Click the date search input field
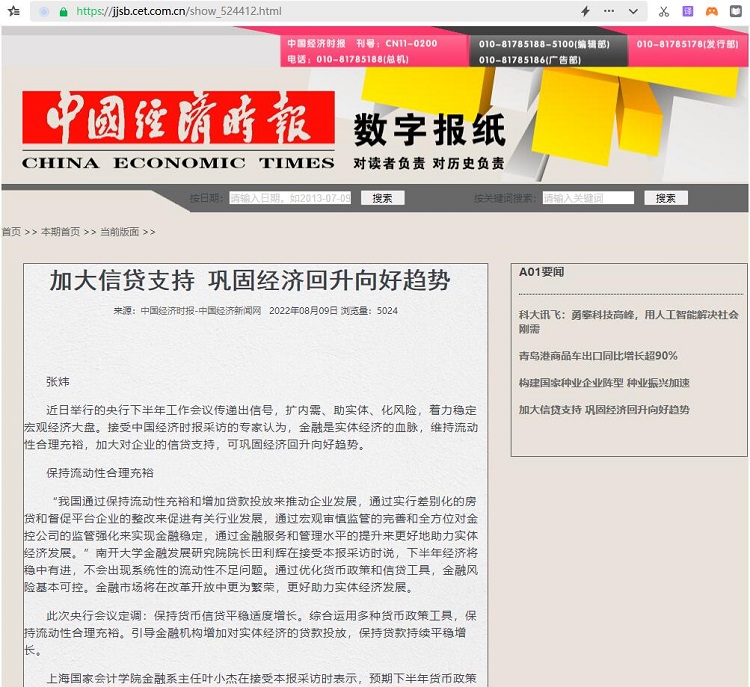The width and height of the screenshot is (750, 687). [290, 198]
